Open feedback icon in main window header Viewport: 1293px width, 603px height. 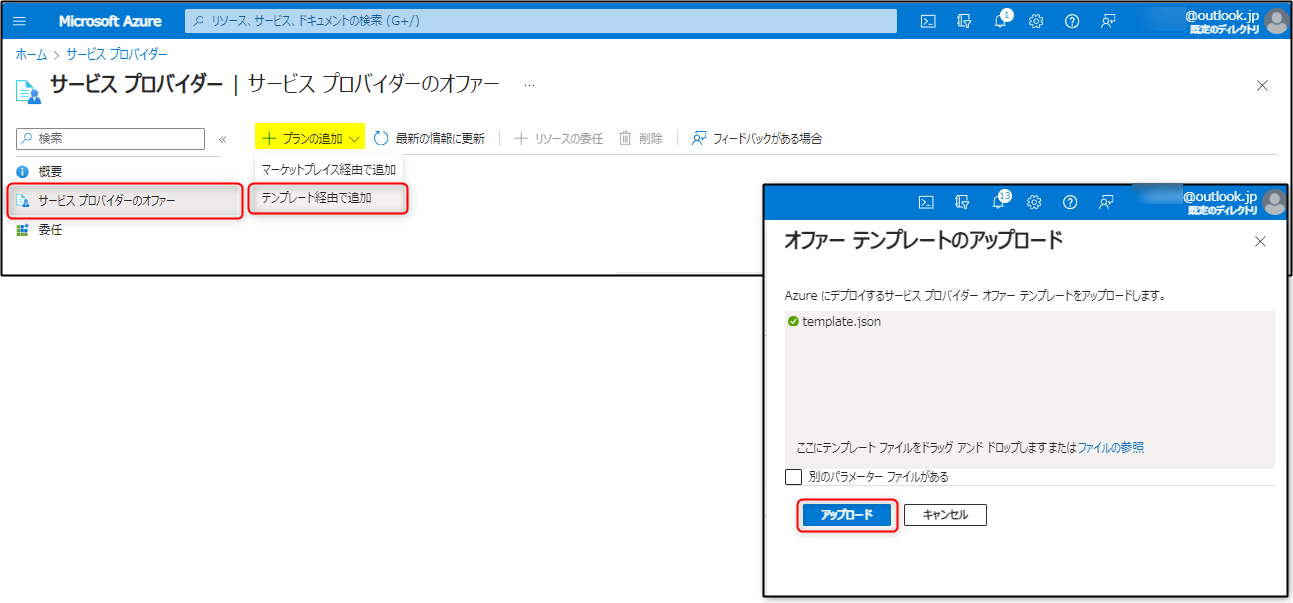point(1108,21)
